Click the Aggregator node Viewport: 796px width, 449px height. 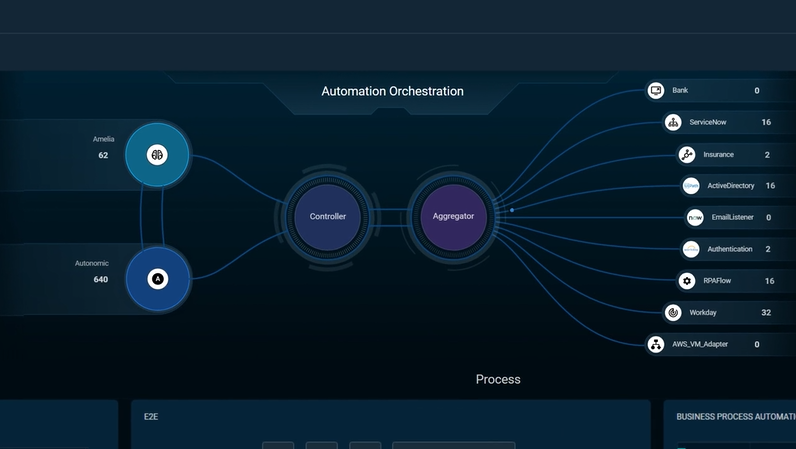[453, 217]
